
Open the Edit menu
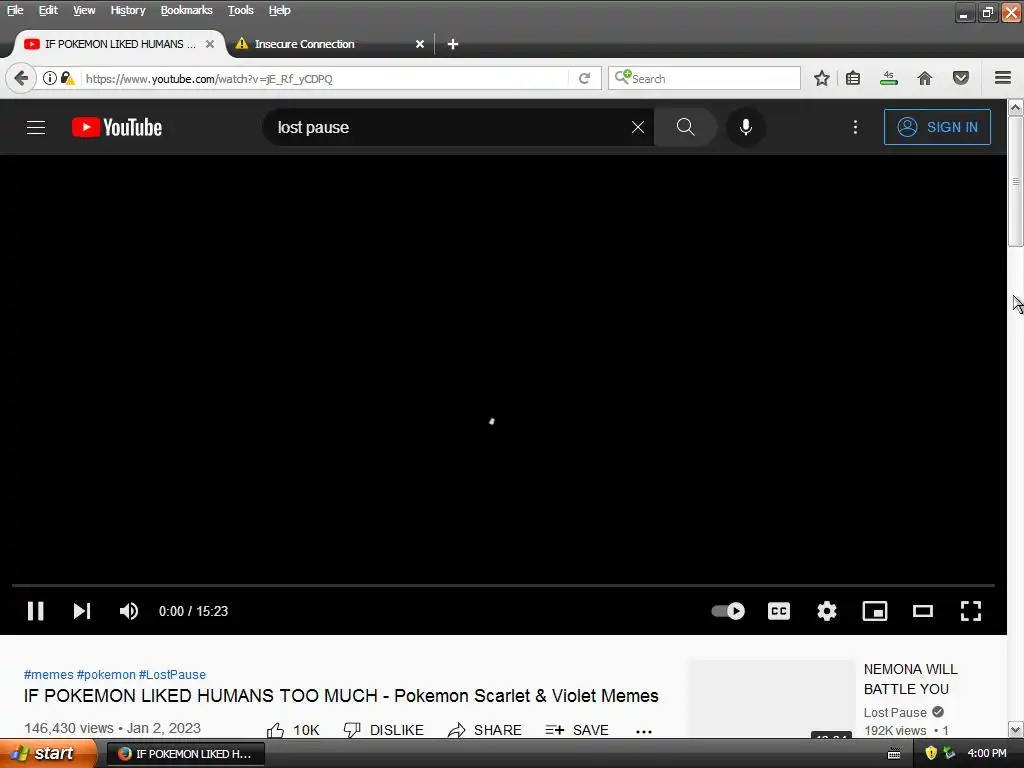coord(48,10)
